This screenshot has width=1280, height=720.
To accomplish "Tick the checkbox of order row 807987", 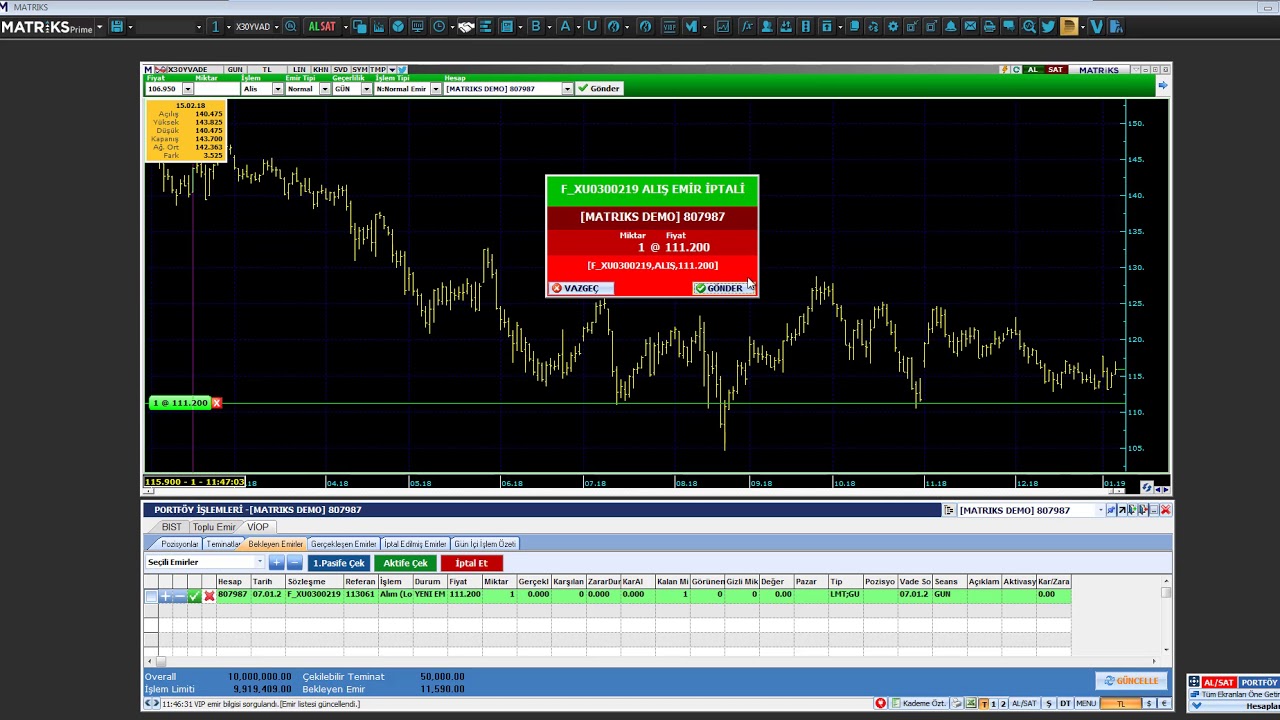I will pyautogui.click(x=151, y=596).
